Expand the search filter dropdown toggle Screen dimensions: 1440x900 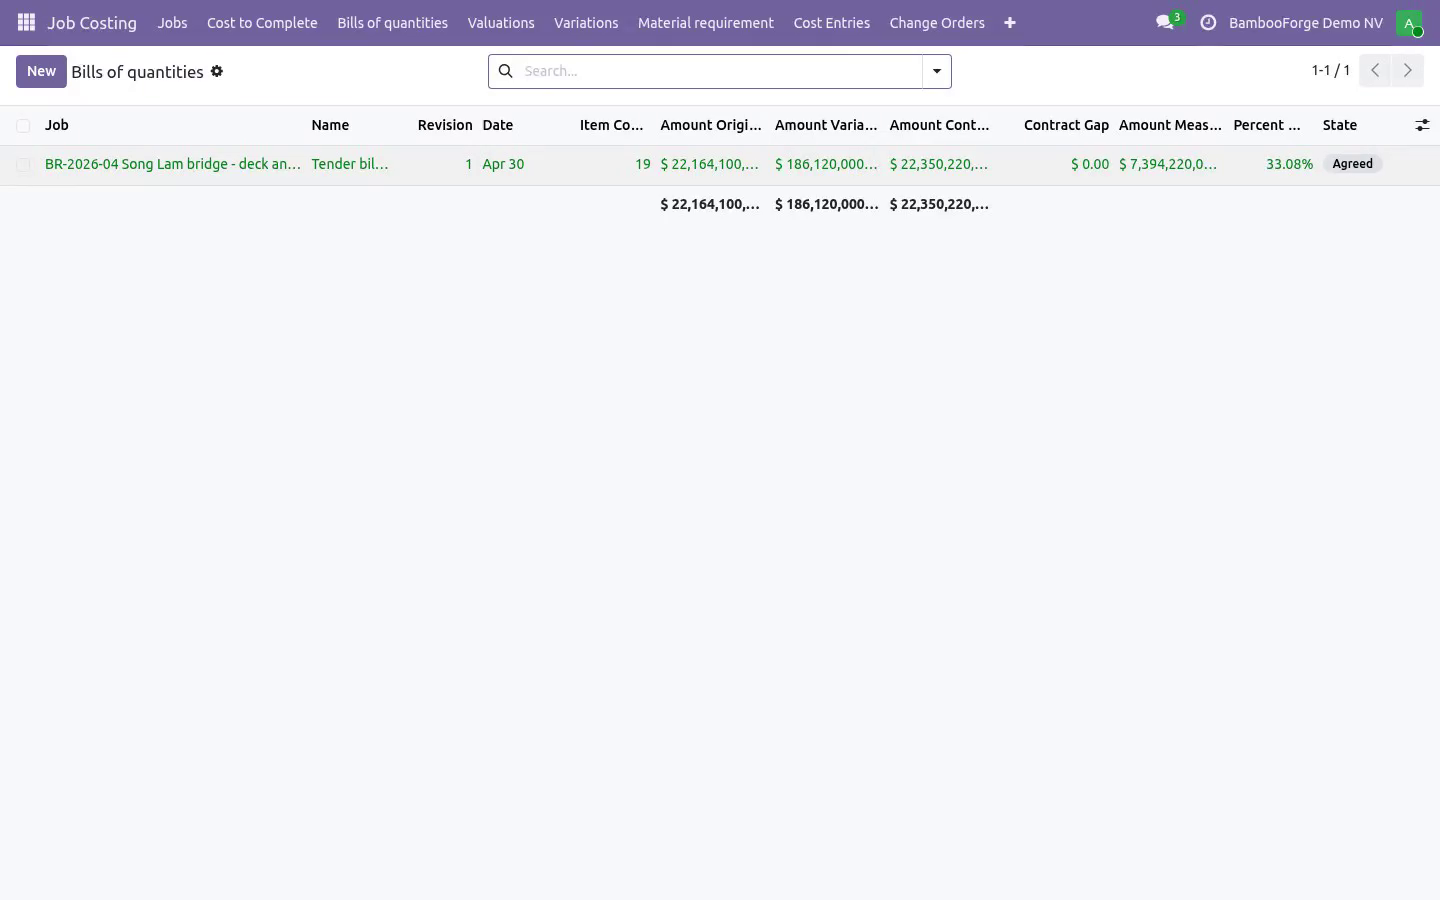(x=937, y=71)
